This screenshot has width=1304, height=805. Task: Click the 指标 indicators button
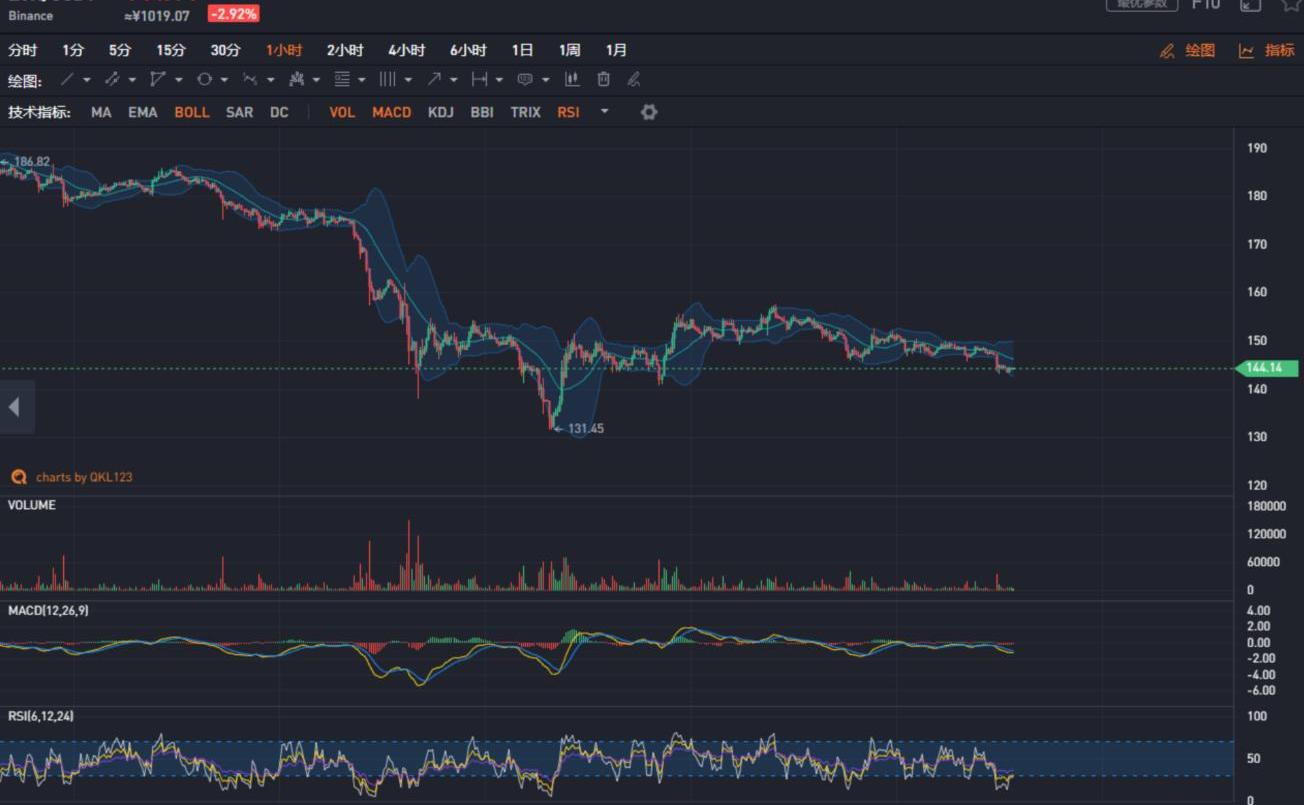(x=1266, y=50)
